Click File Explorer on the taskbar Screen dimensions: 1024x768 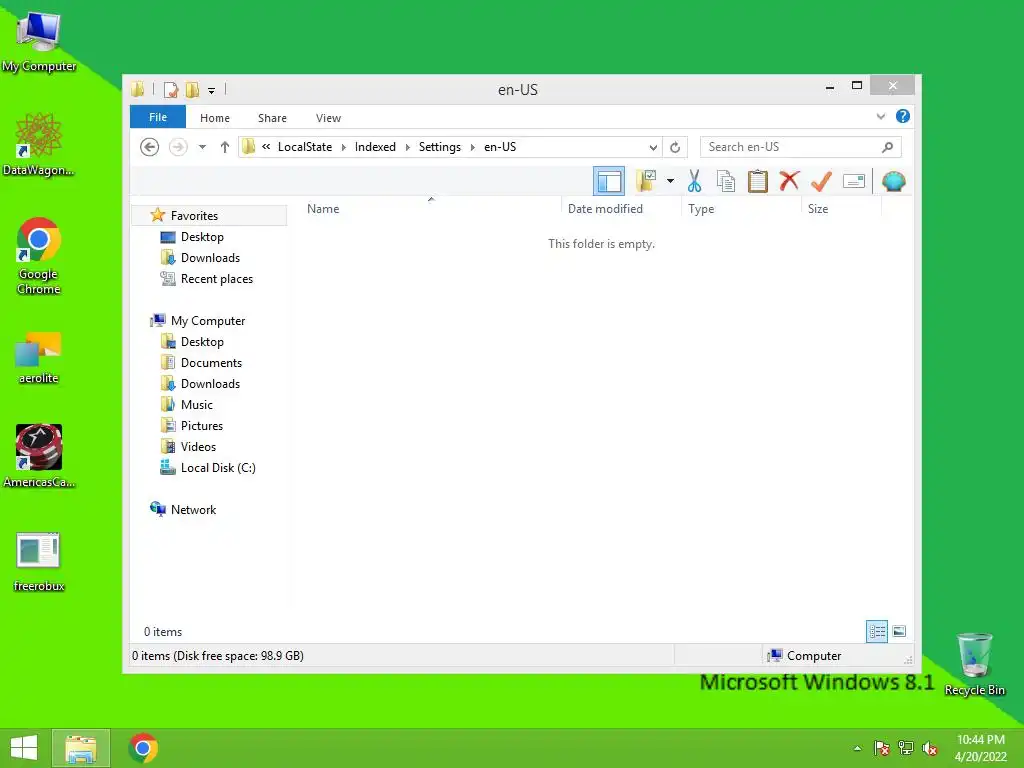81,748
